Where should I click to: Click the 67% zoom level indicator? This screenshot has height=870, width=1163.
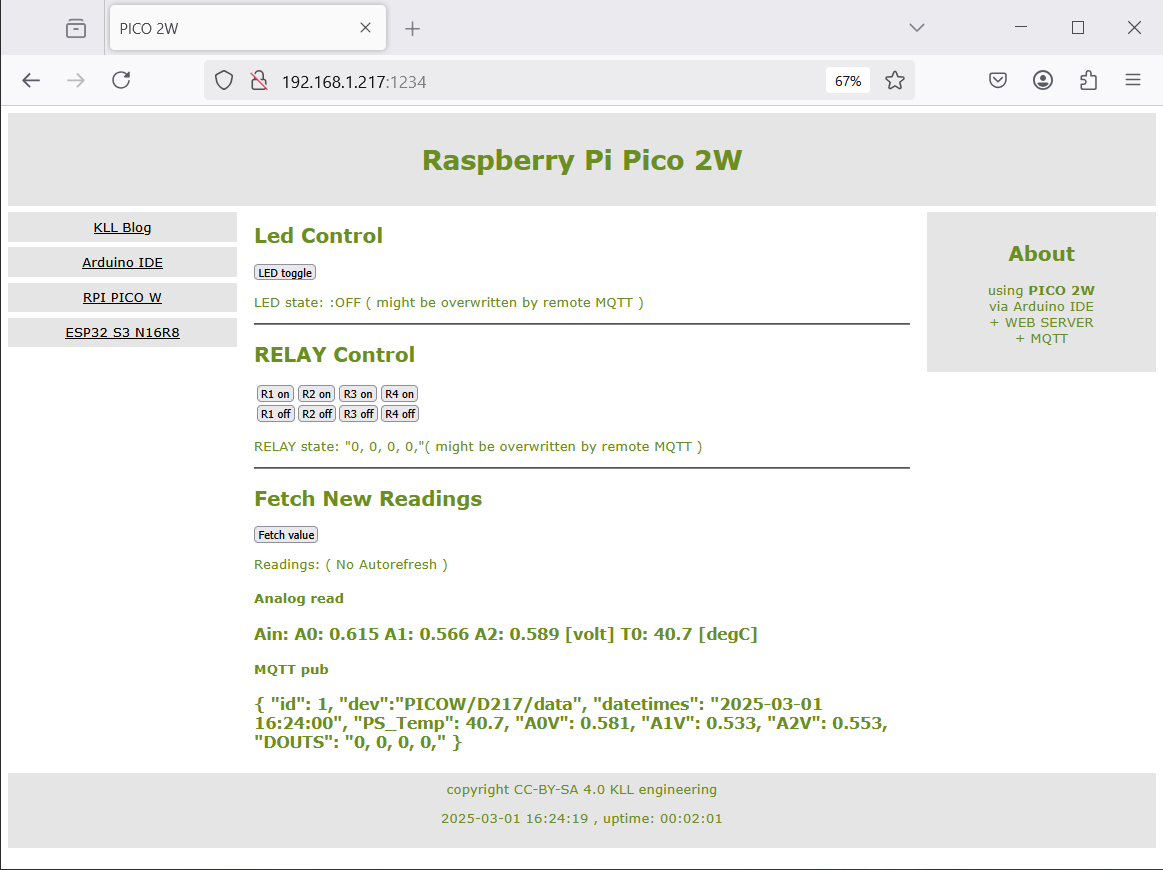pyautogui.click(x=848, y=81)
